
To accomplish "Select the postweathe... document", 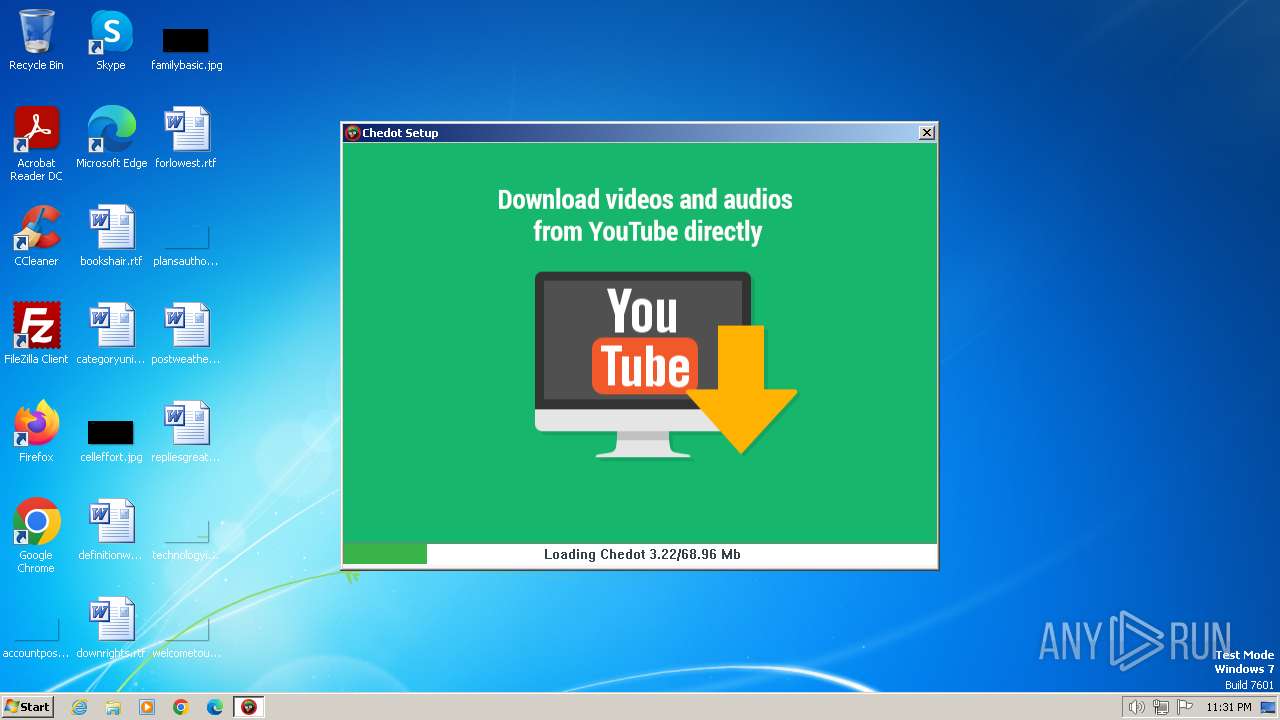I will point(186,334).
